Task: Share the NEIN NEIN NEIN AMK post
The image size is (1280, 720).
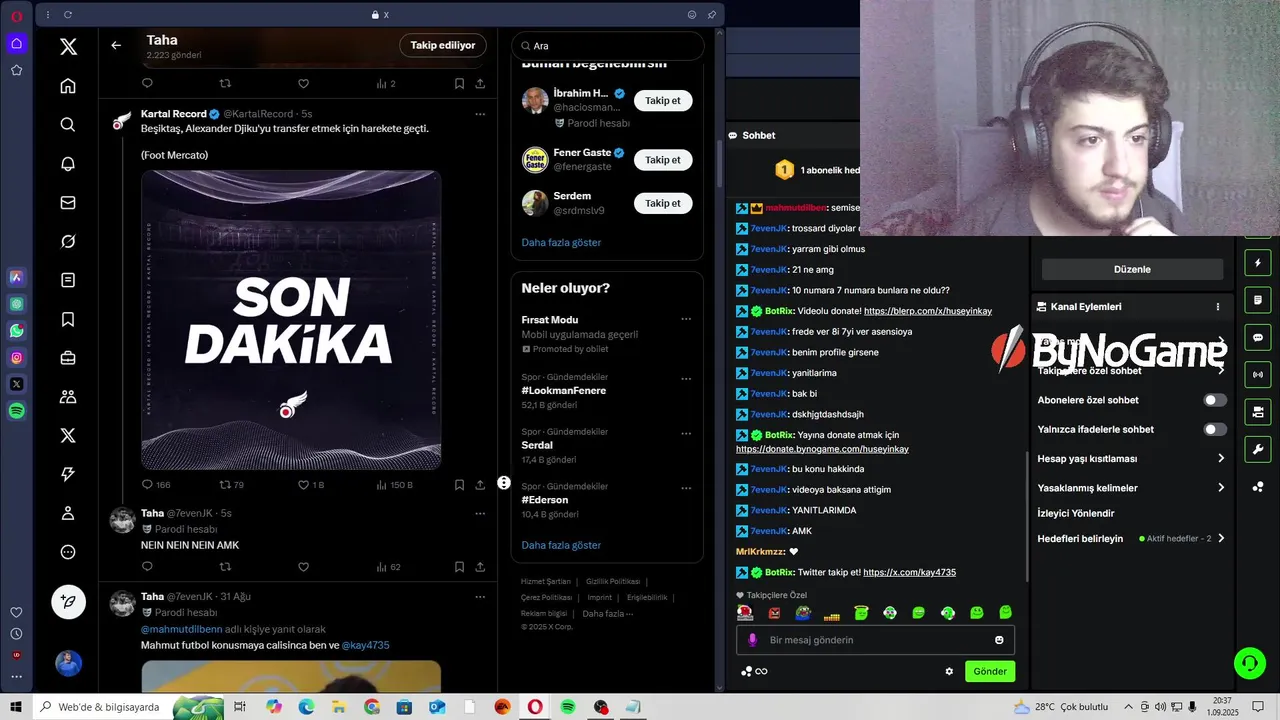Action: (x=480, y=567)
